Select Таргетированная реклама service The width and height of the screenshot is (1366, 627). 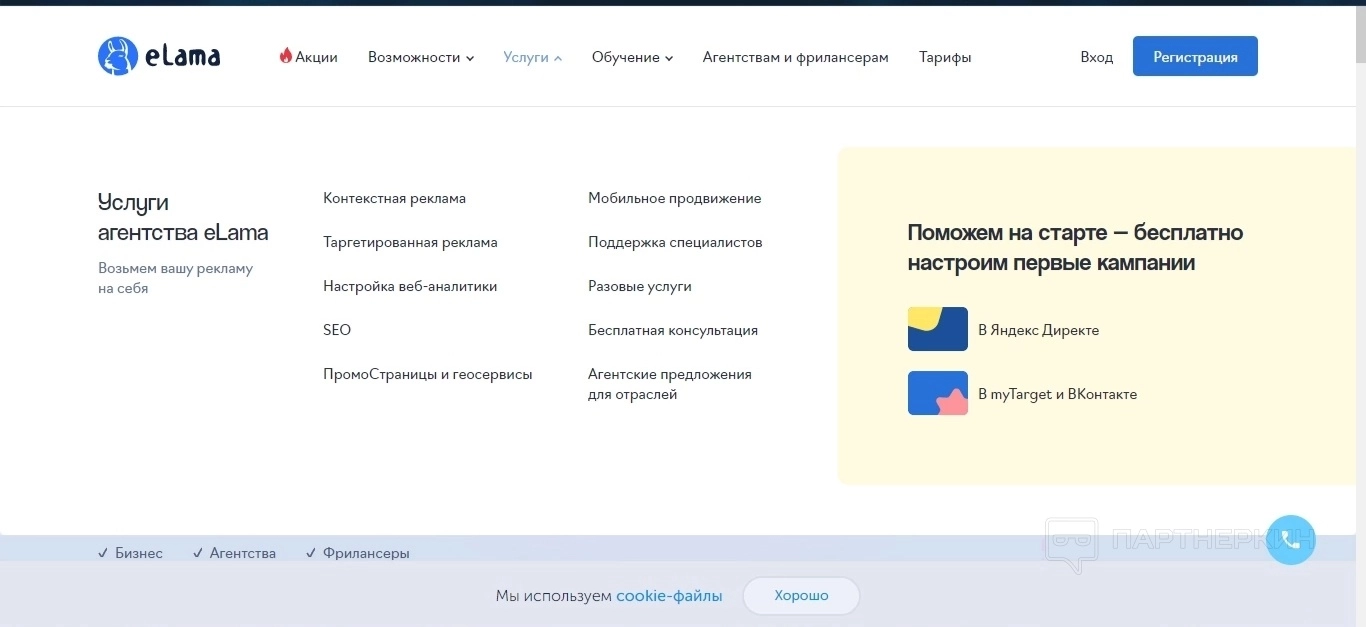coord(410,242)
